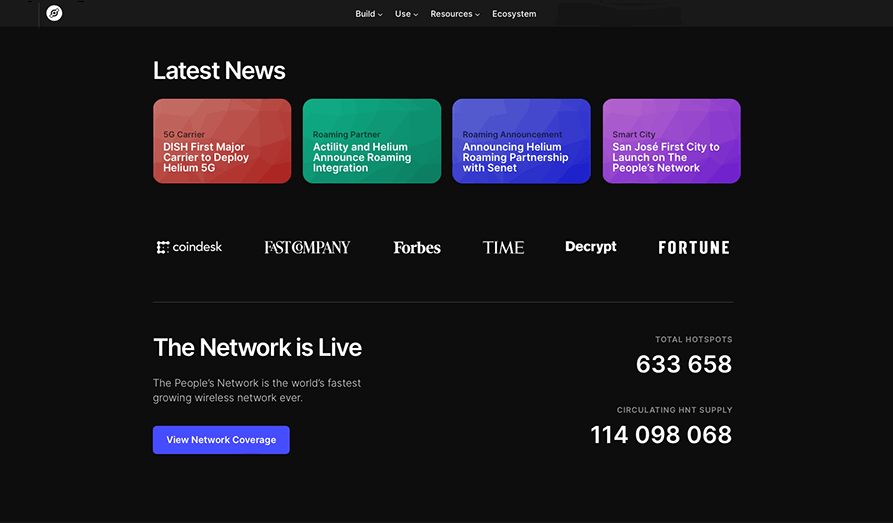Click the fastest growing wireless network description
The width and height of the screenshot is (893, 523).
click(257, 390)
